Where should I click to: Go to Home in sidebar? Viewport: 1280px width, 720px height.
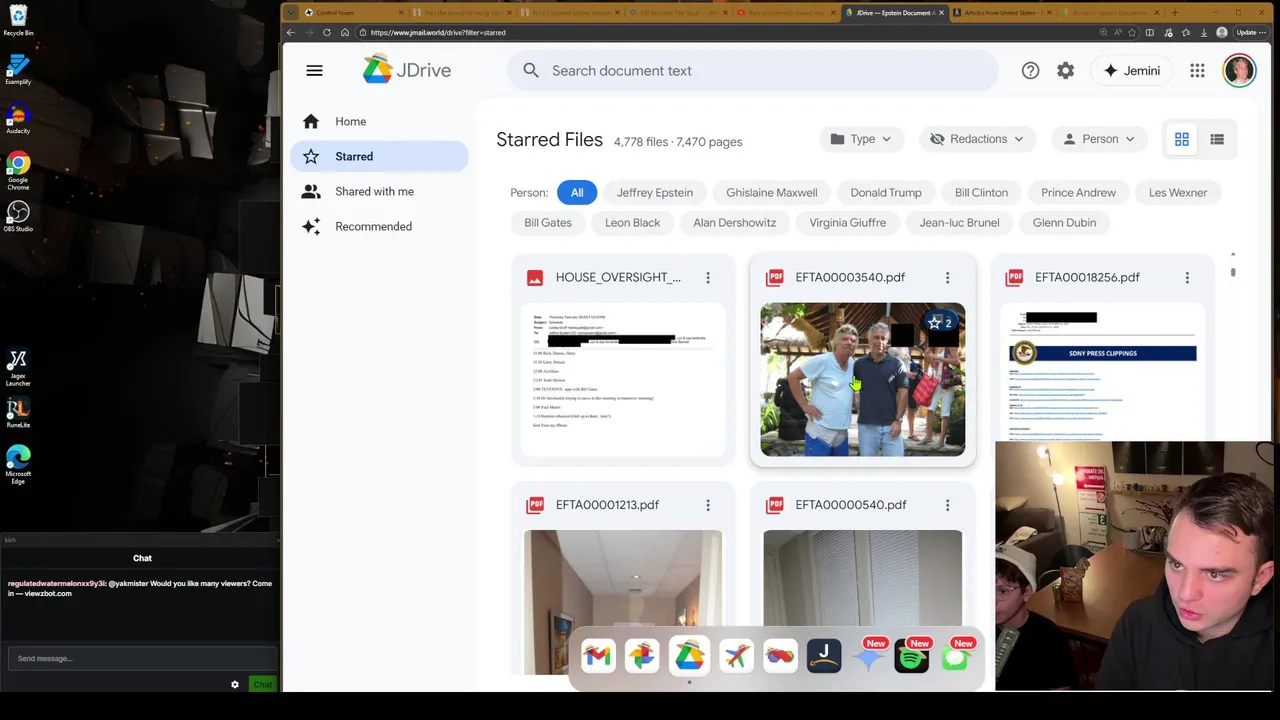coord(379,121)
